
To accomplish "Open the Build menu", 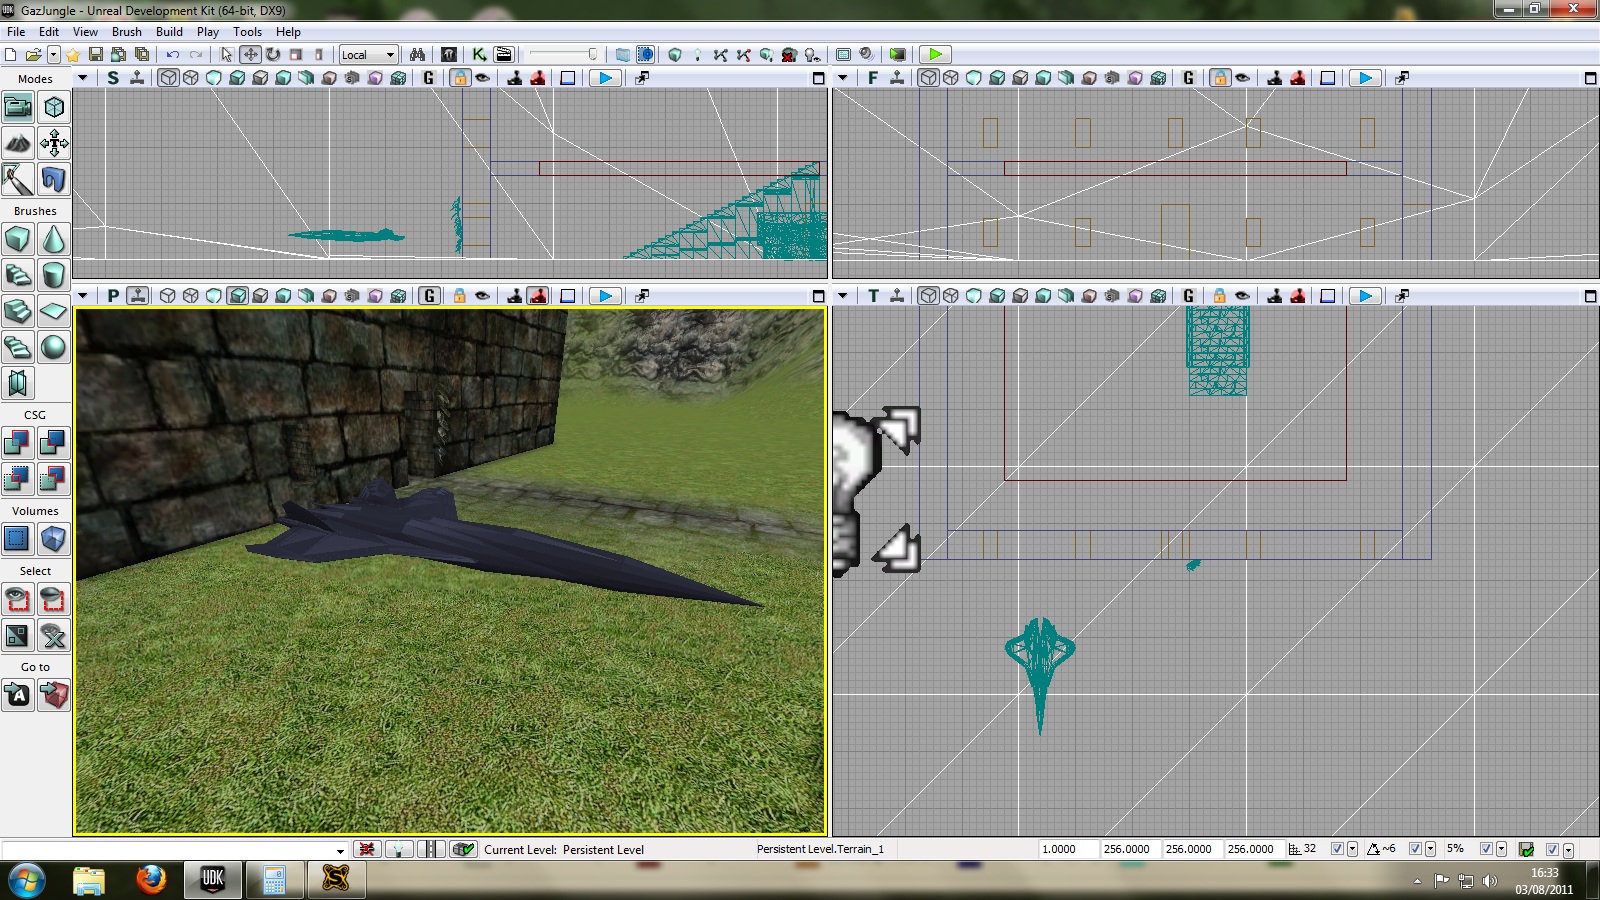I will pos(169,32).
